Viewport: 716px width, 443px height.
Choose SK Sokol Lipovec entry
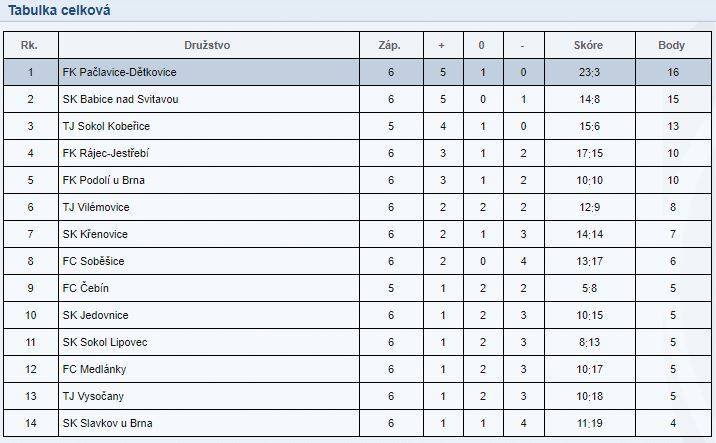pos(105,342)
